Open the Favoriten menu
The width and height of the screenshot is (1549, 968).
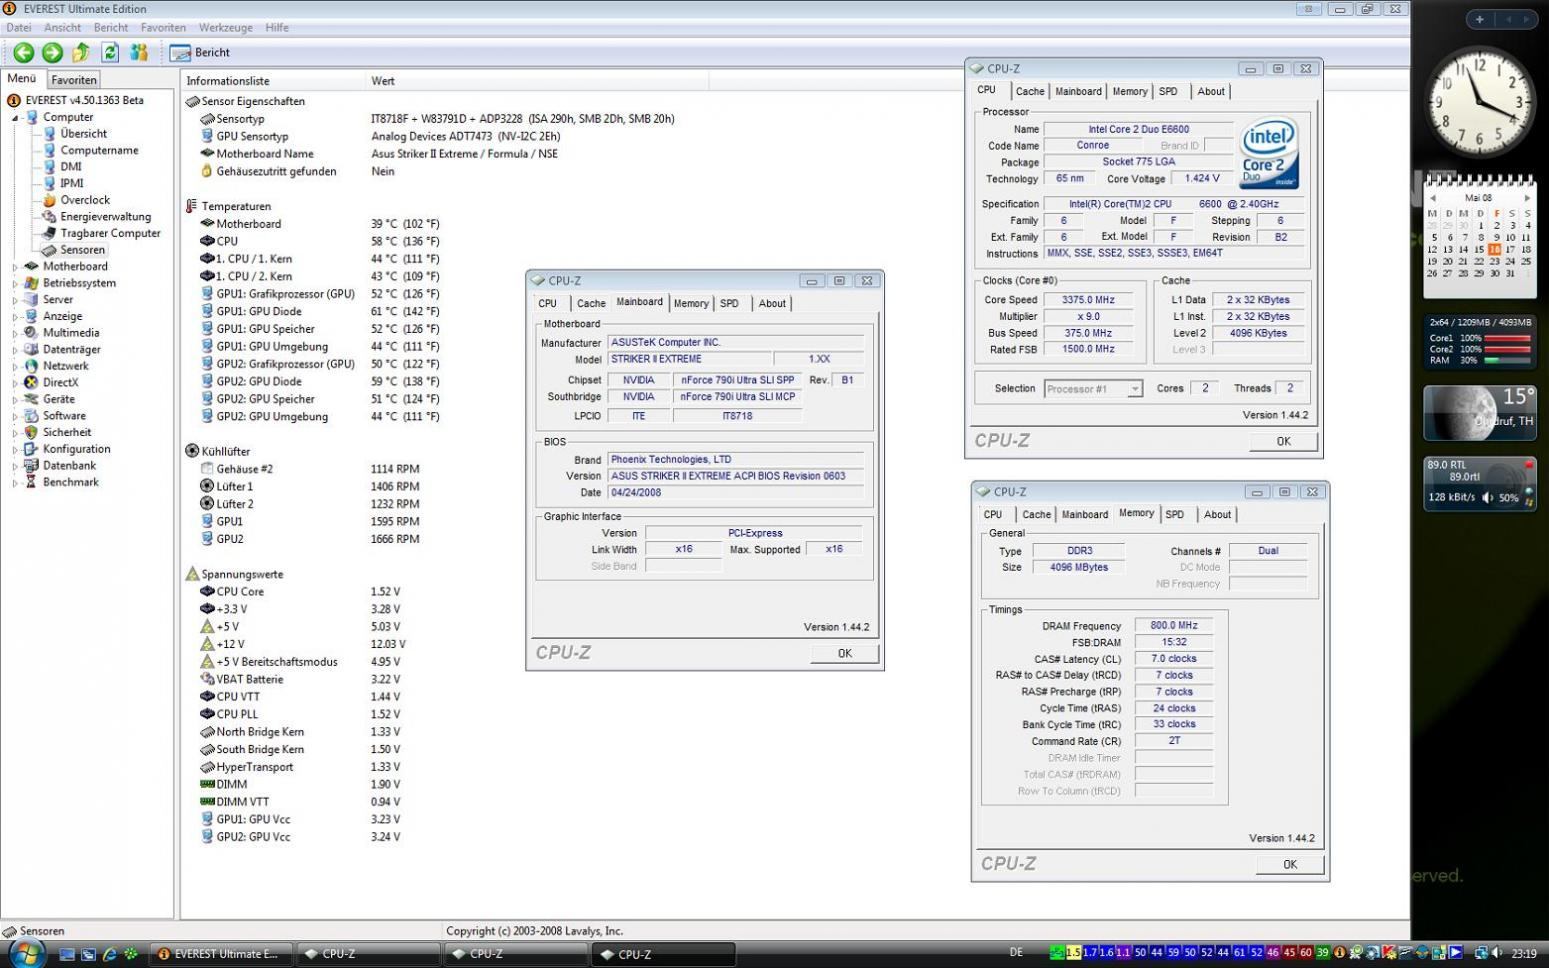(163, 28)
